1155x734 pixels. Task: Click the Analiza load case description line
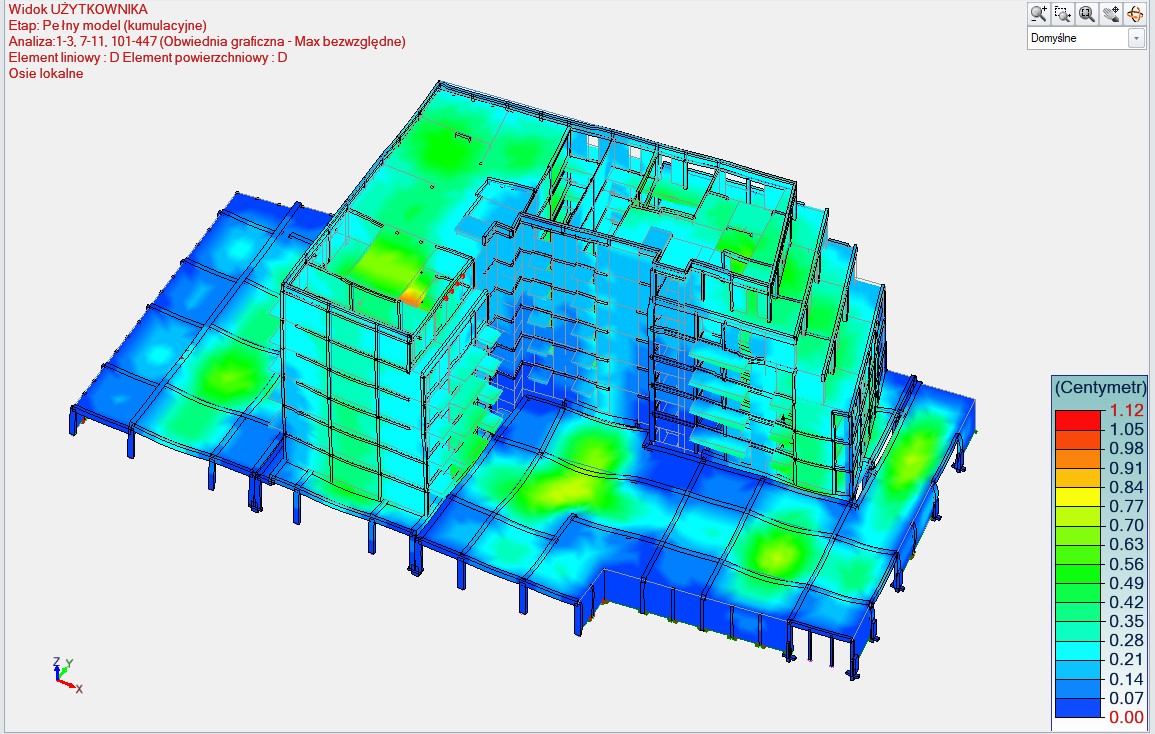click(x=206, y=41)
